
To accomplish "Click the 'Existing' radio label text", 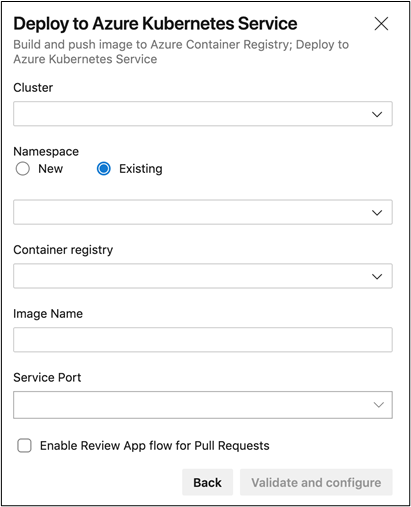I will tap(141, 169).
